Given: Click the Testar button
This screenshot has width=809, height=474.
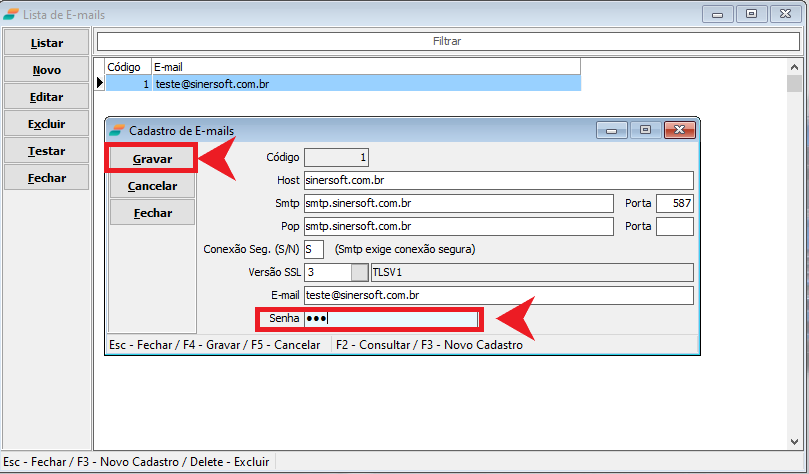Looking at the screenshot, I should click(47, 151).
